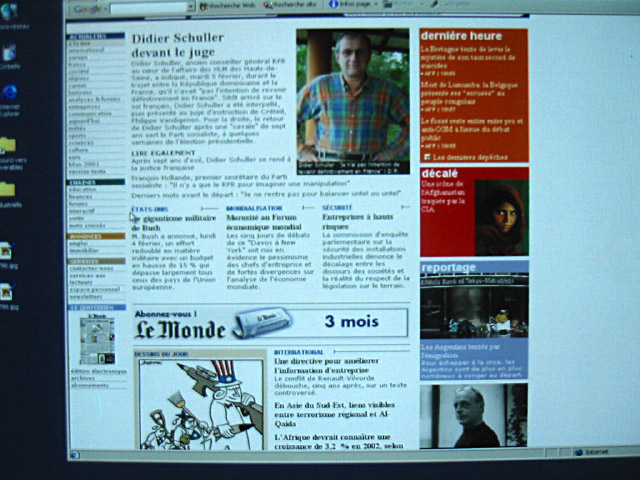Image resolution: width=640 pixels, height=480 pixels.
Task: Open 'La Bretagne tente de lever' dispatch
Action: pos(468,57)
